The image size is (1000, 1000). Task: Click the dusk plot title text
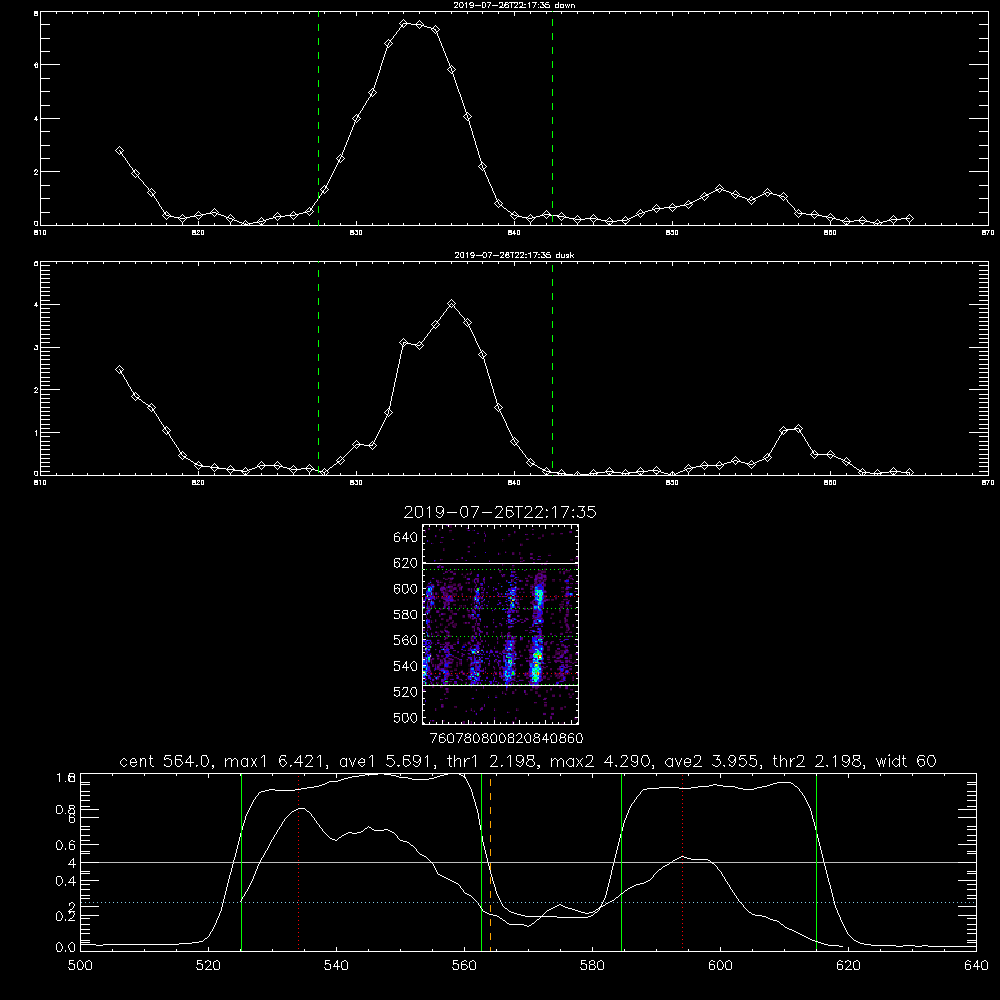click(514, 255)
